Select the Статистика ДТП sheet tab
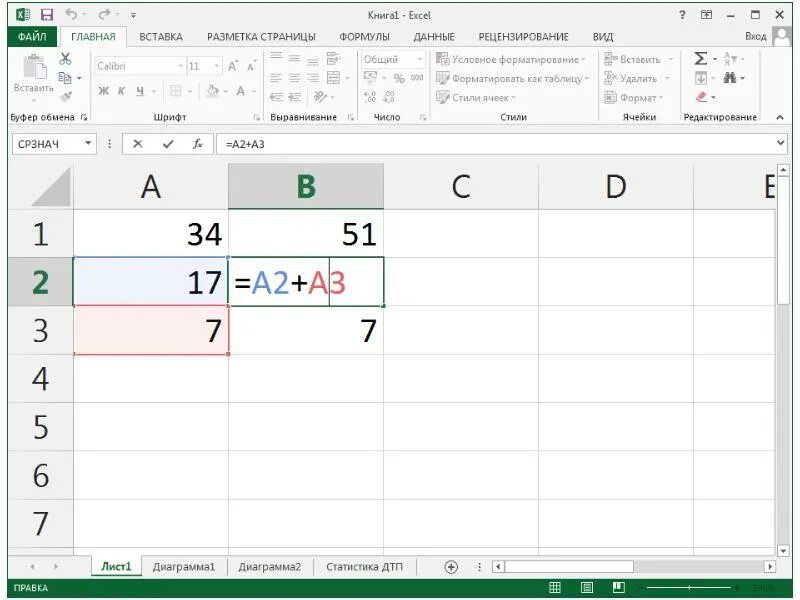This screenshot has height=600, width=800. pyautogui.click(x=364, y=566)
